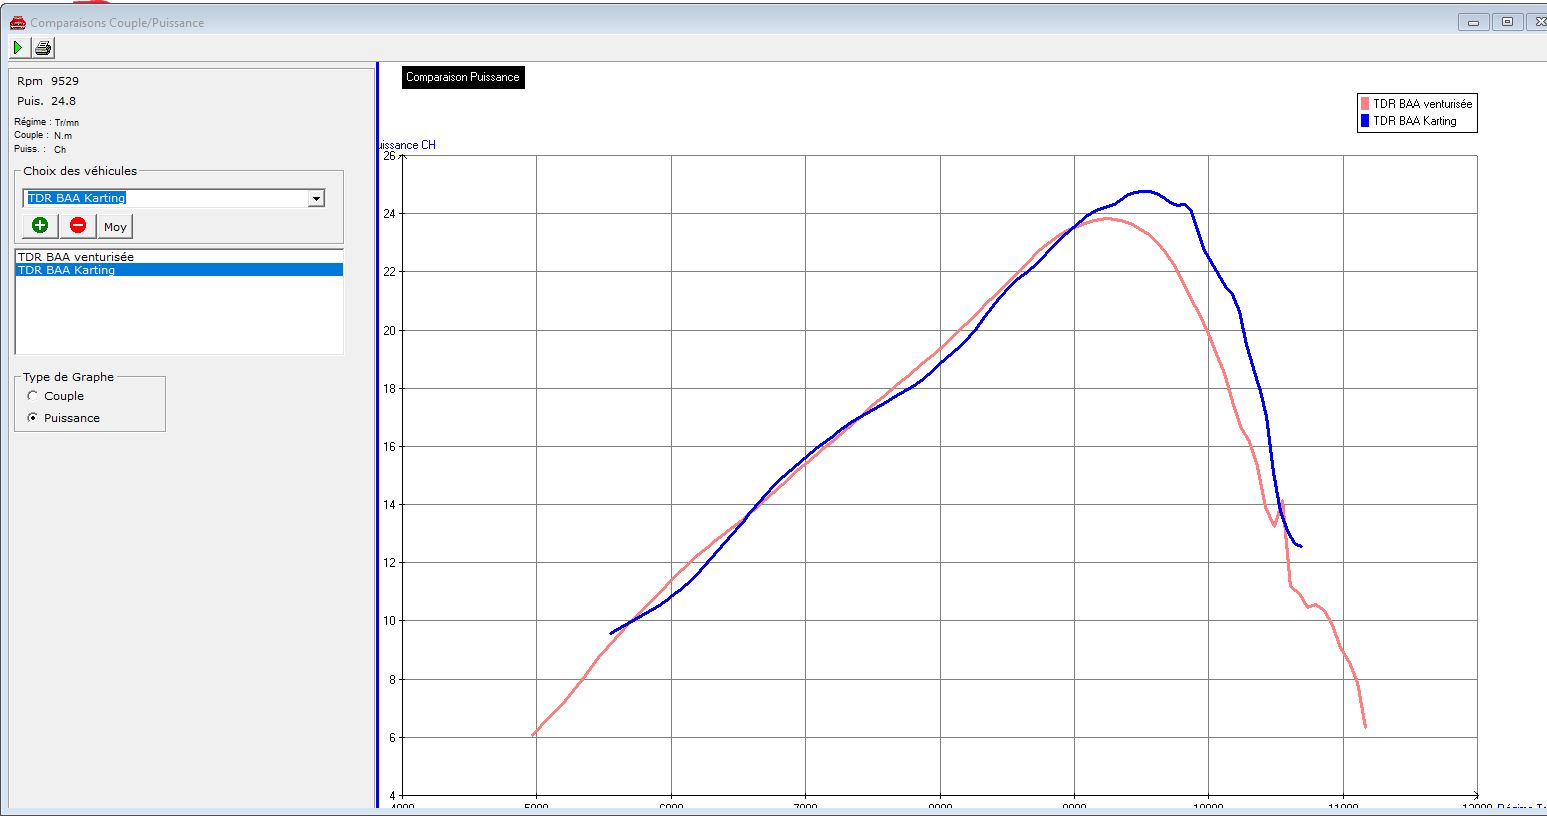This screenshot has height=823, width=1547.
Task: Click the TDR BAA Karting combo text field
Action: [x=166, y=198]
